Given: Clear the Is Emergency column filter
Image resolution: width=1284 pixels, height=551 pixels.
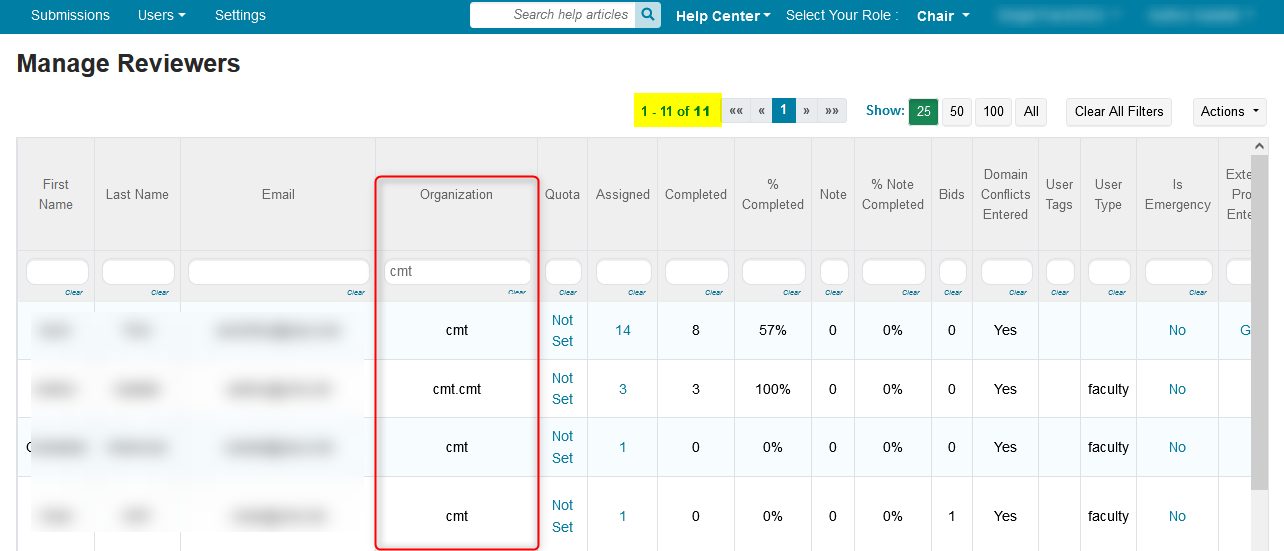Looking at the screenshot, I should point(1198,292).
